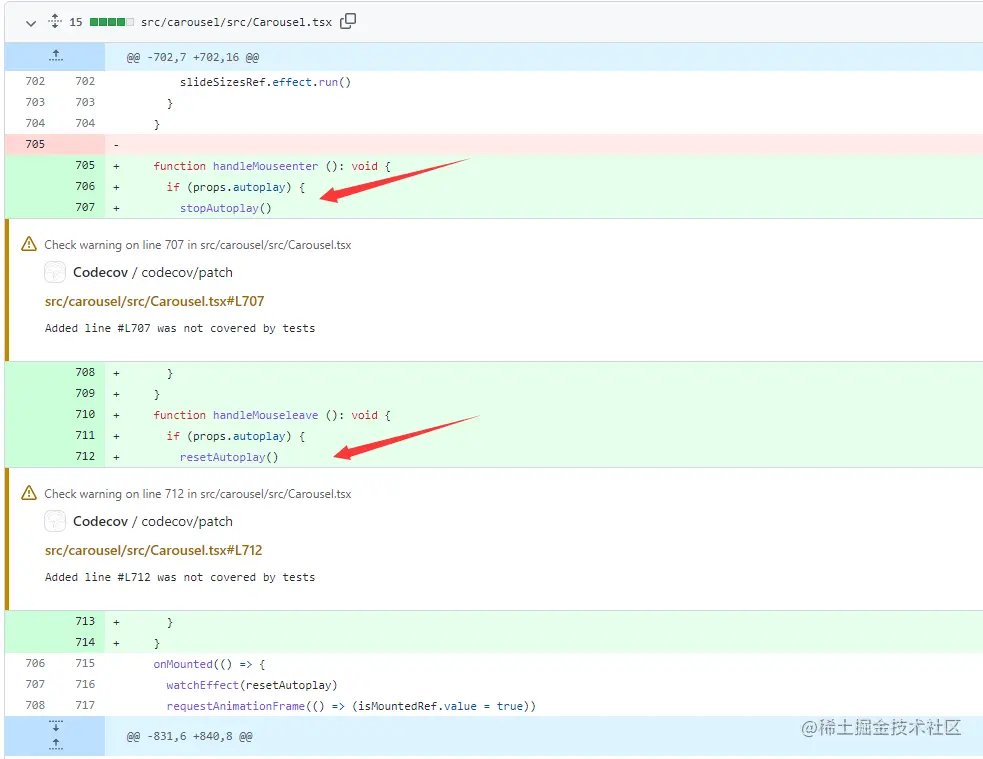
Task: Click 'onMounted(() => {' code line
Action: point(209,664)
